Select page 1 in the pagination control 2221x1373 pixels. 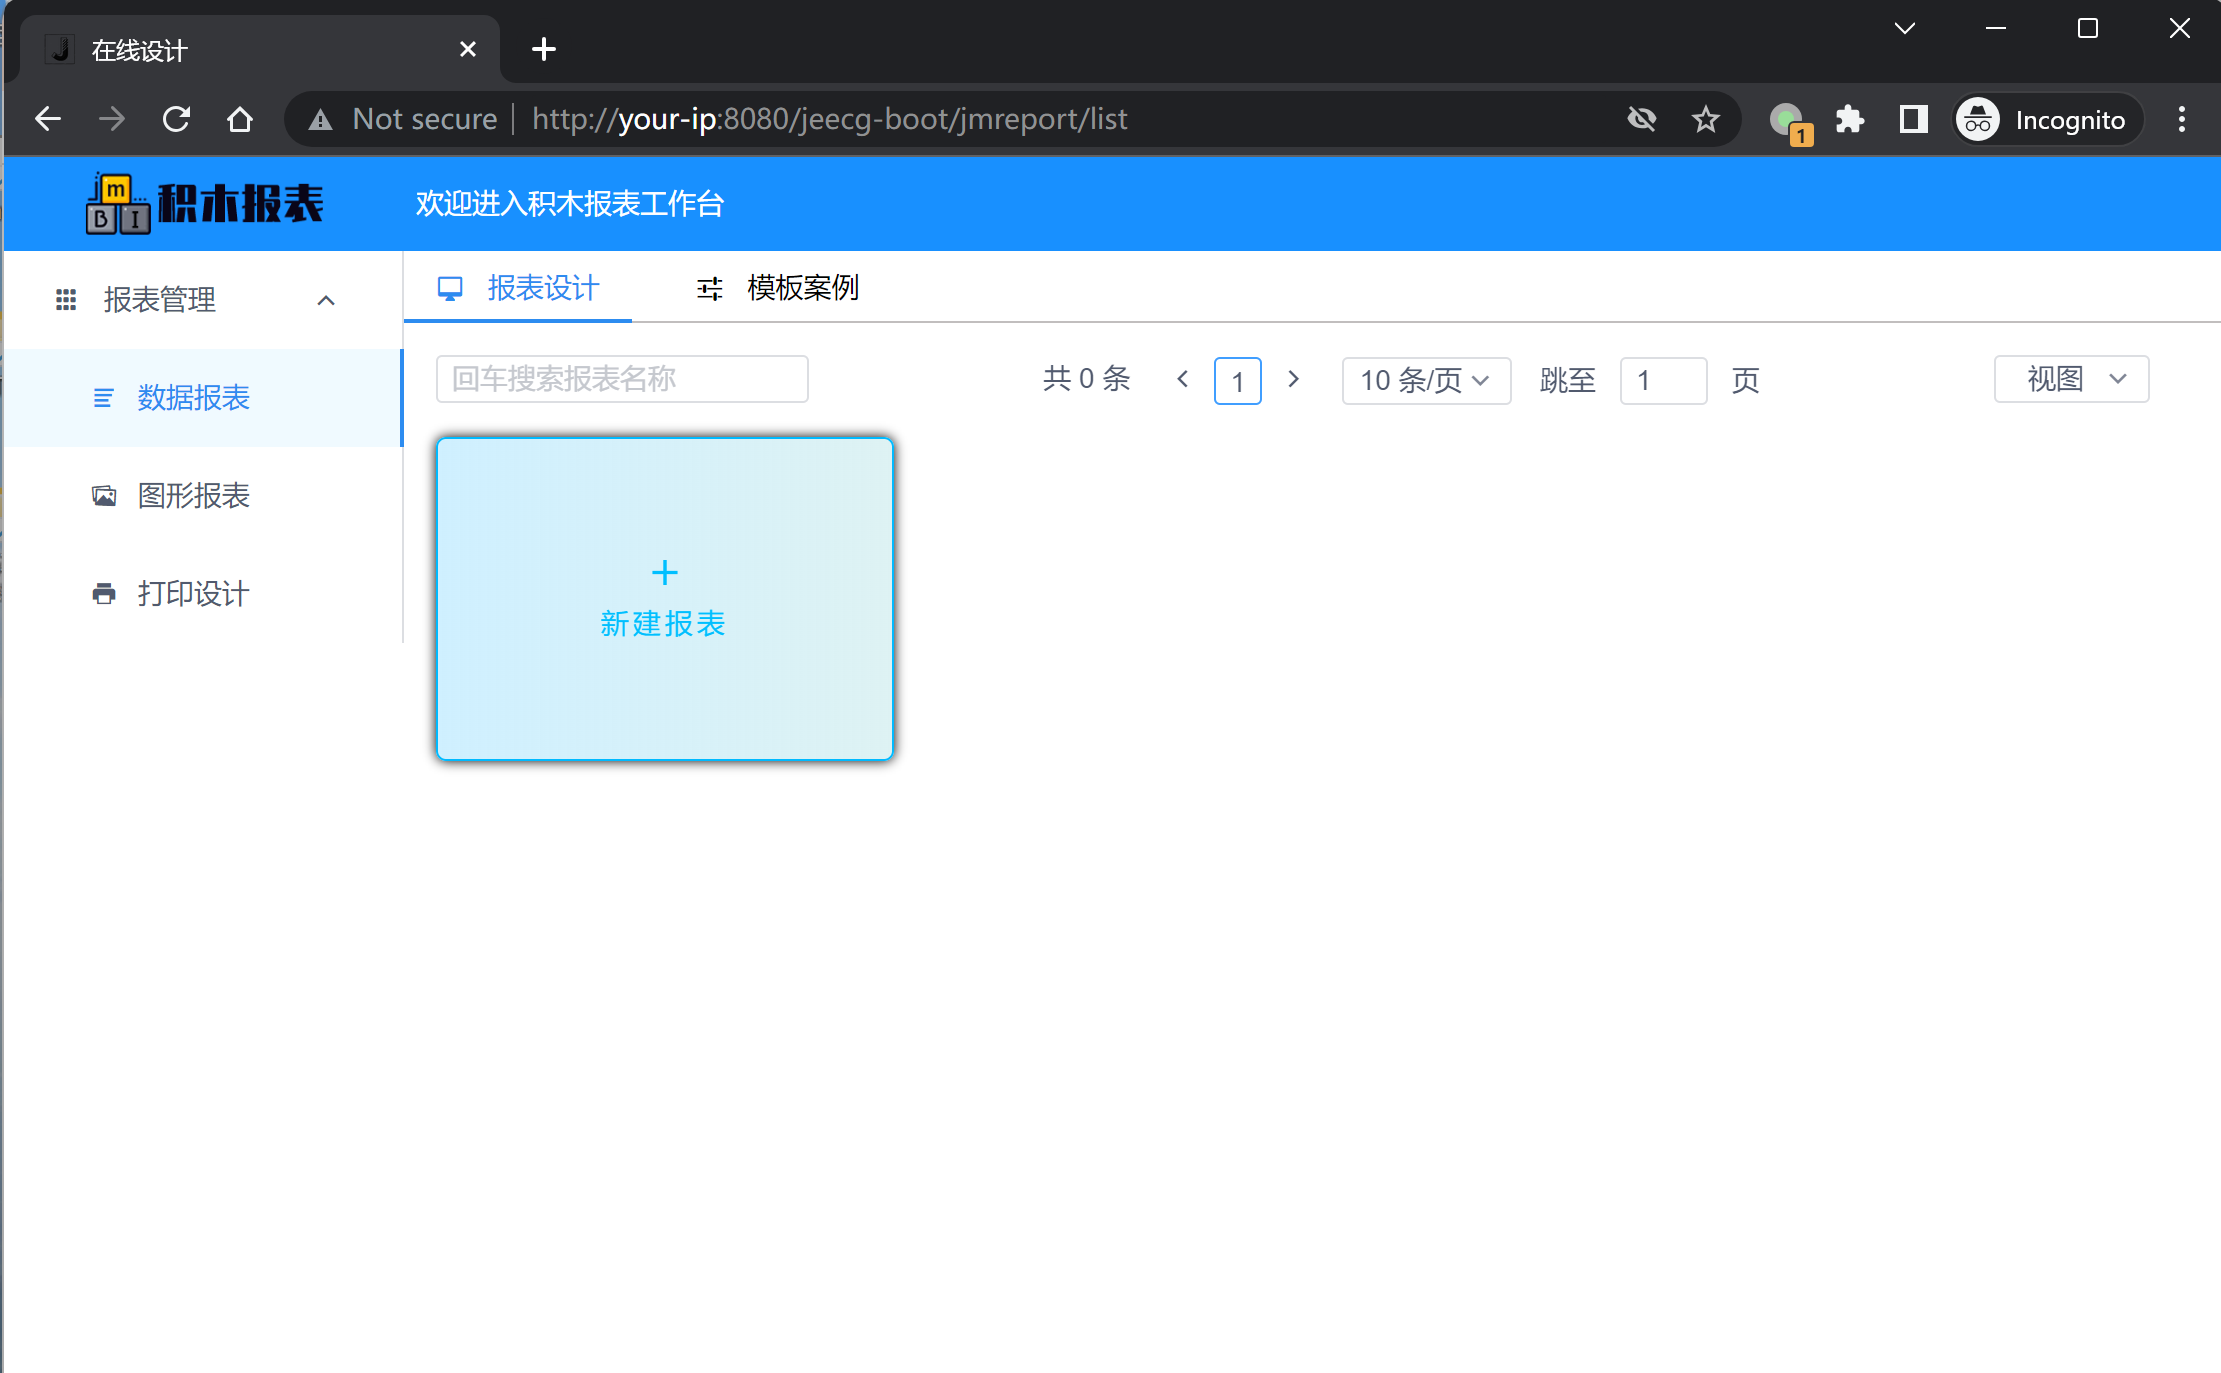[1237, 381]
